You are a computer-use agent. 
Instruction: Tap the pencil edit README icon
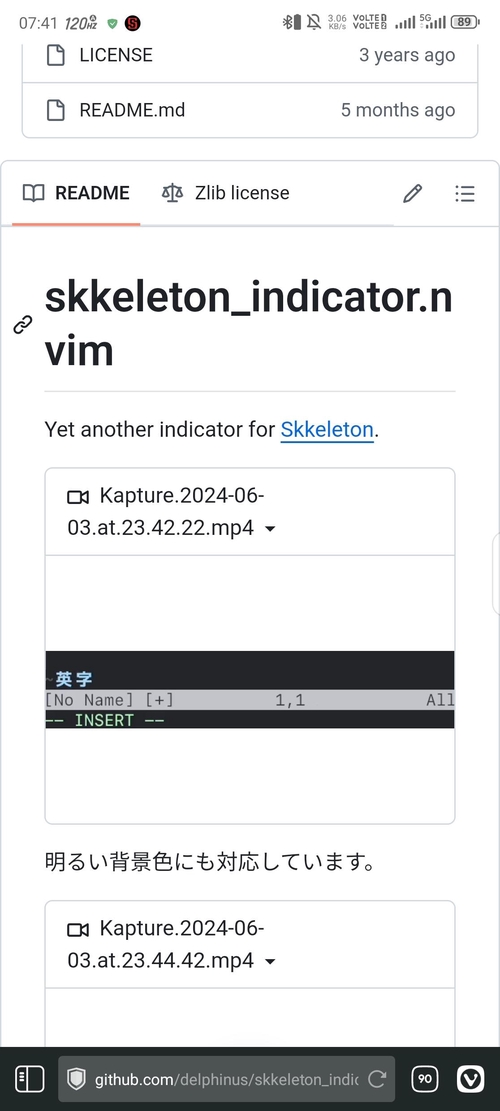click(412, 193)
